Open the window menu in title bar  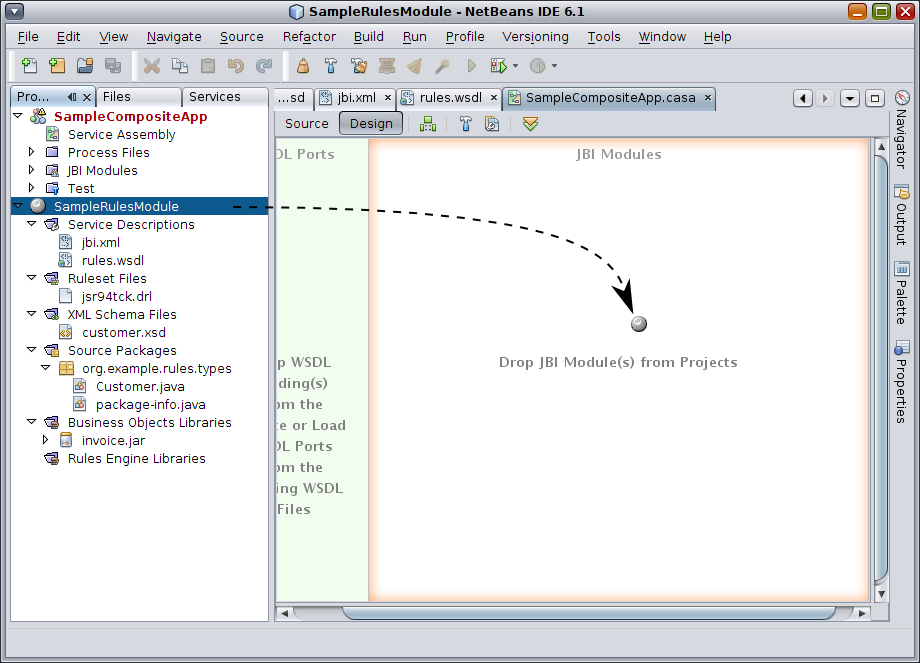[15, 11]
